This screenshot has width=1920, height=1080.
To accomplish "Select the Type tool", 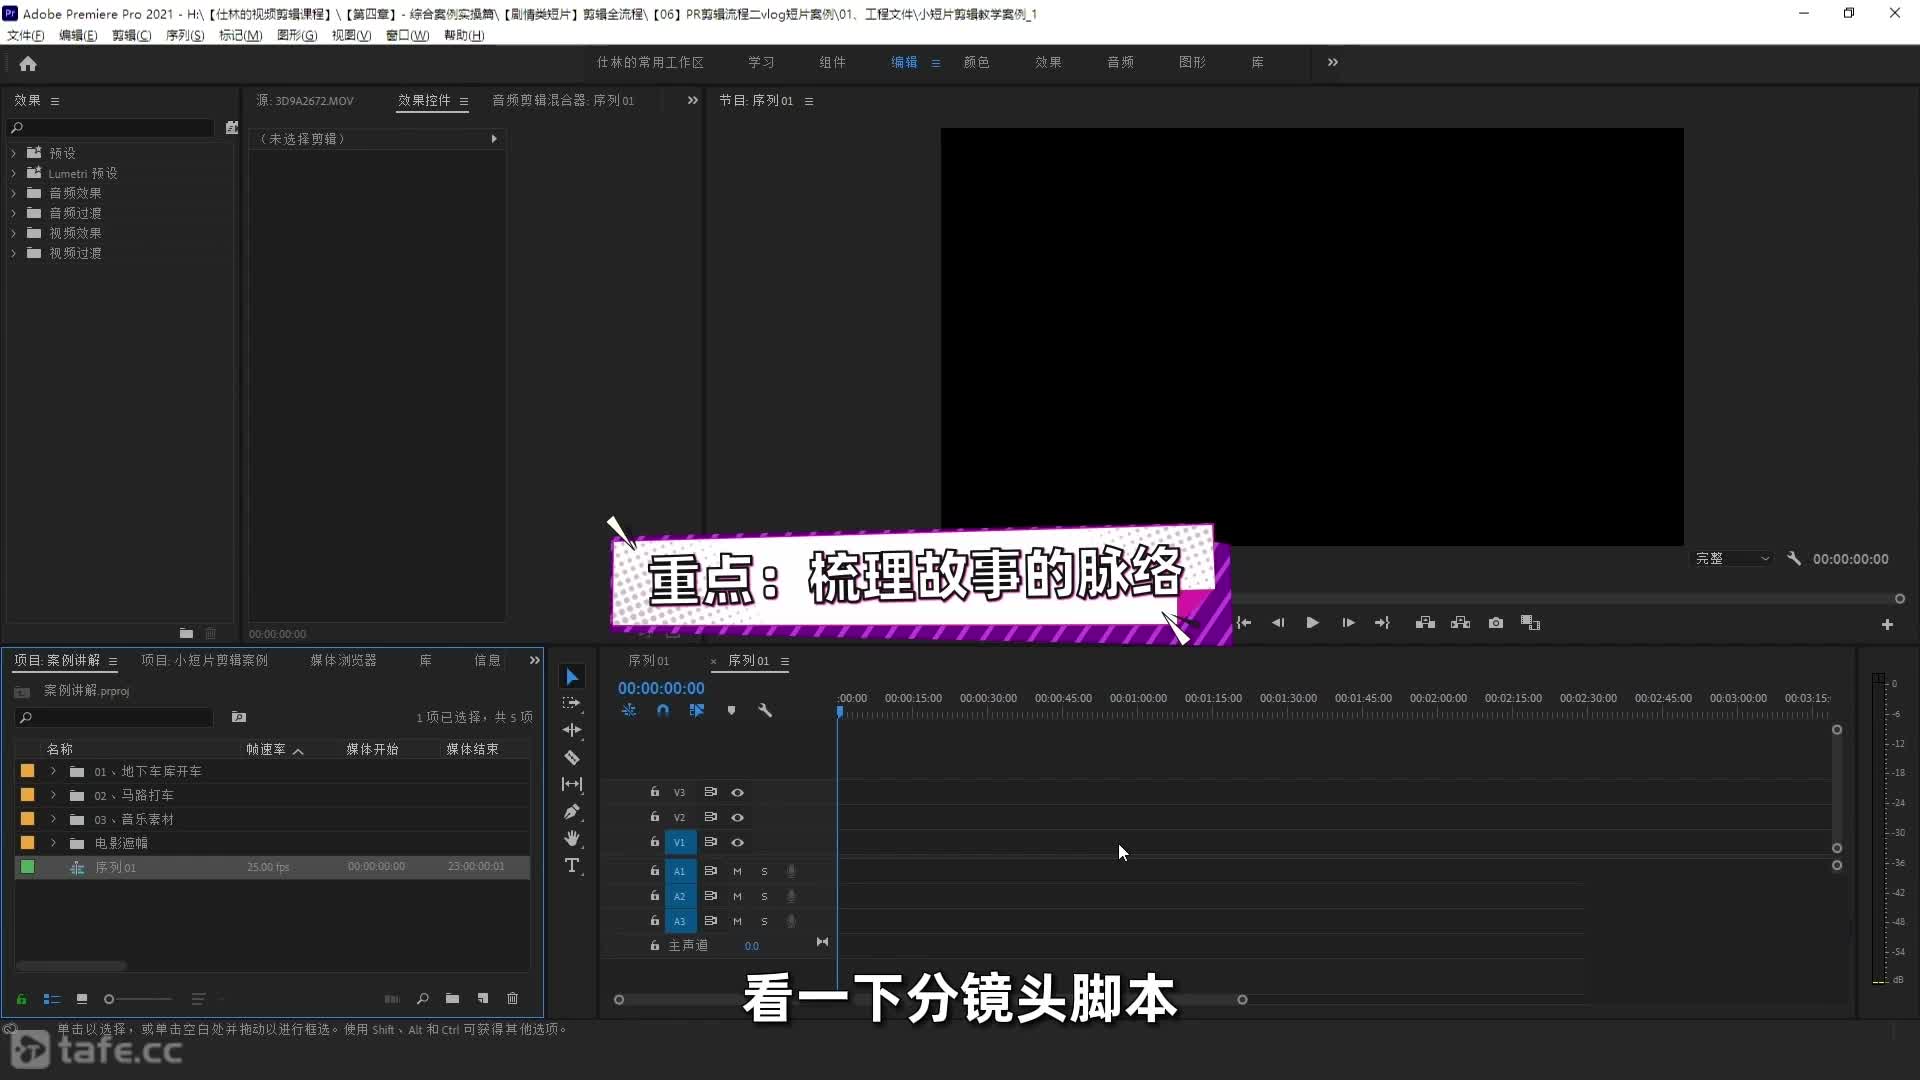I will (x=572, y=865).
